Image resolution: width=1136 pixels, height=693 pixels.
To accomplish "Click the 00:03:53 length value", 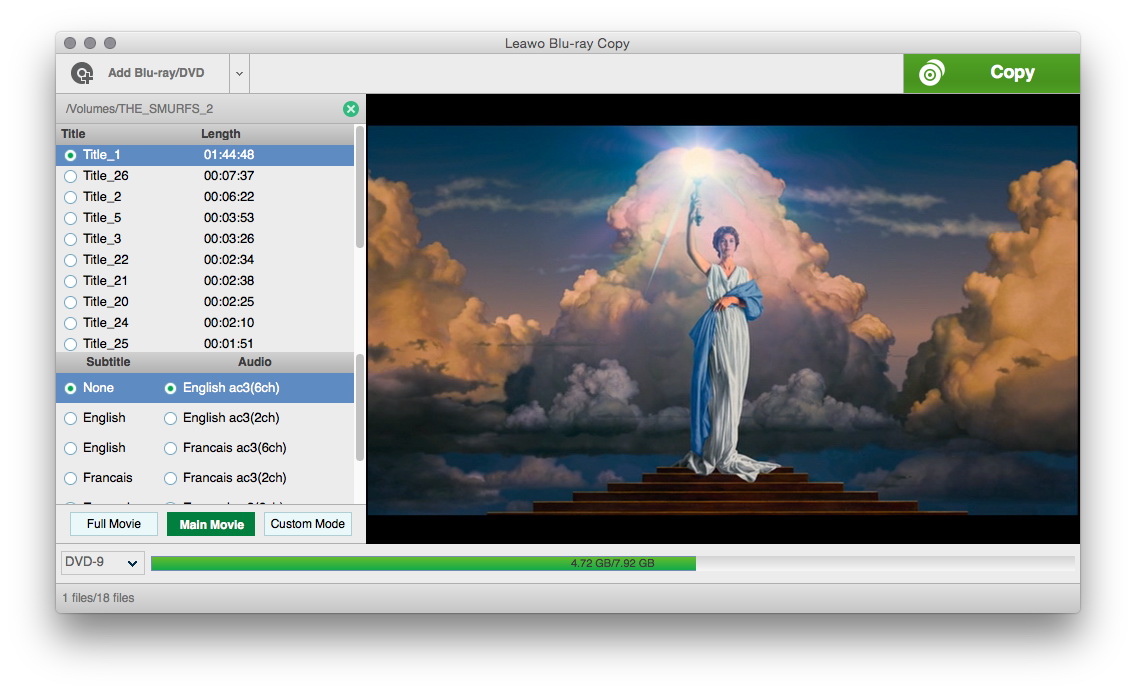I will (x=228, y=218).
